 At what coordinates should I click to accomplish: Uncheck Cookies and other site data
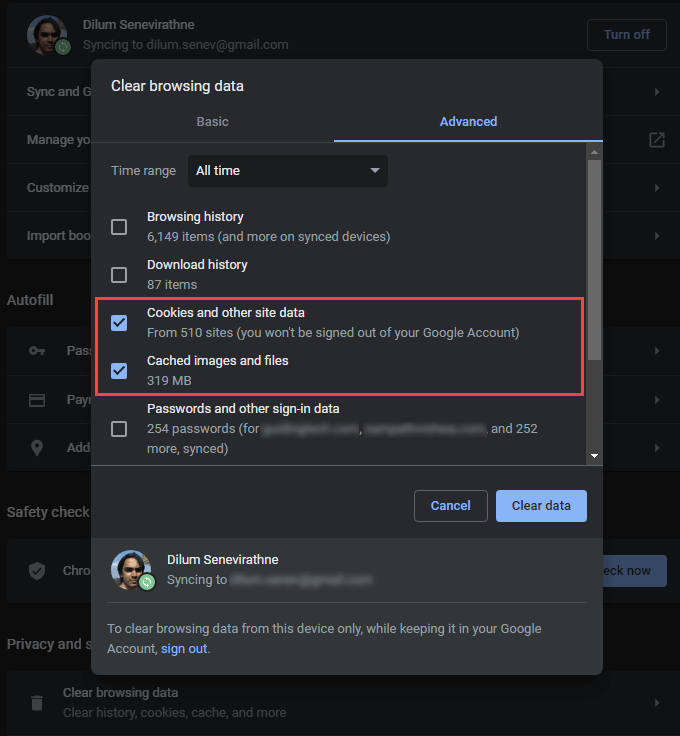coord(119,323)
